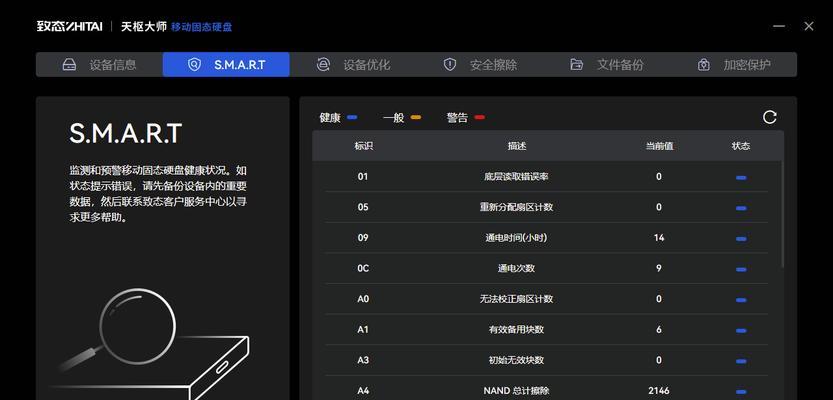Close the 天枢大师 window
Viewport: 833px width, 400px height.
tap(809, 26)
